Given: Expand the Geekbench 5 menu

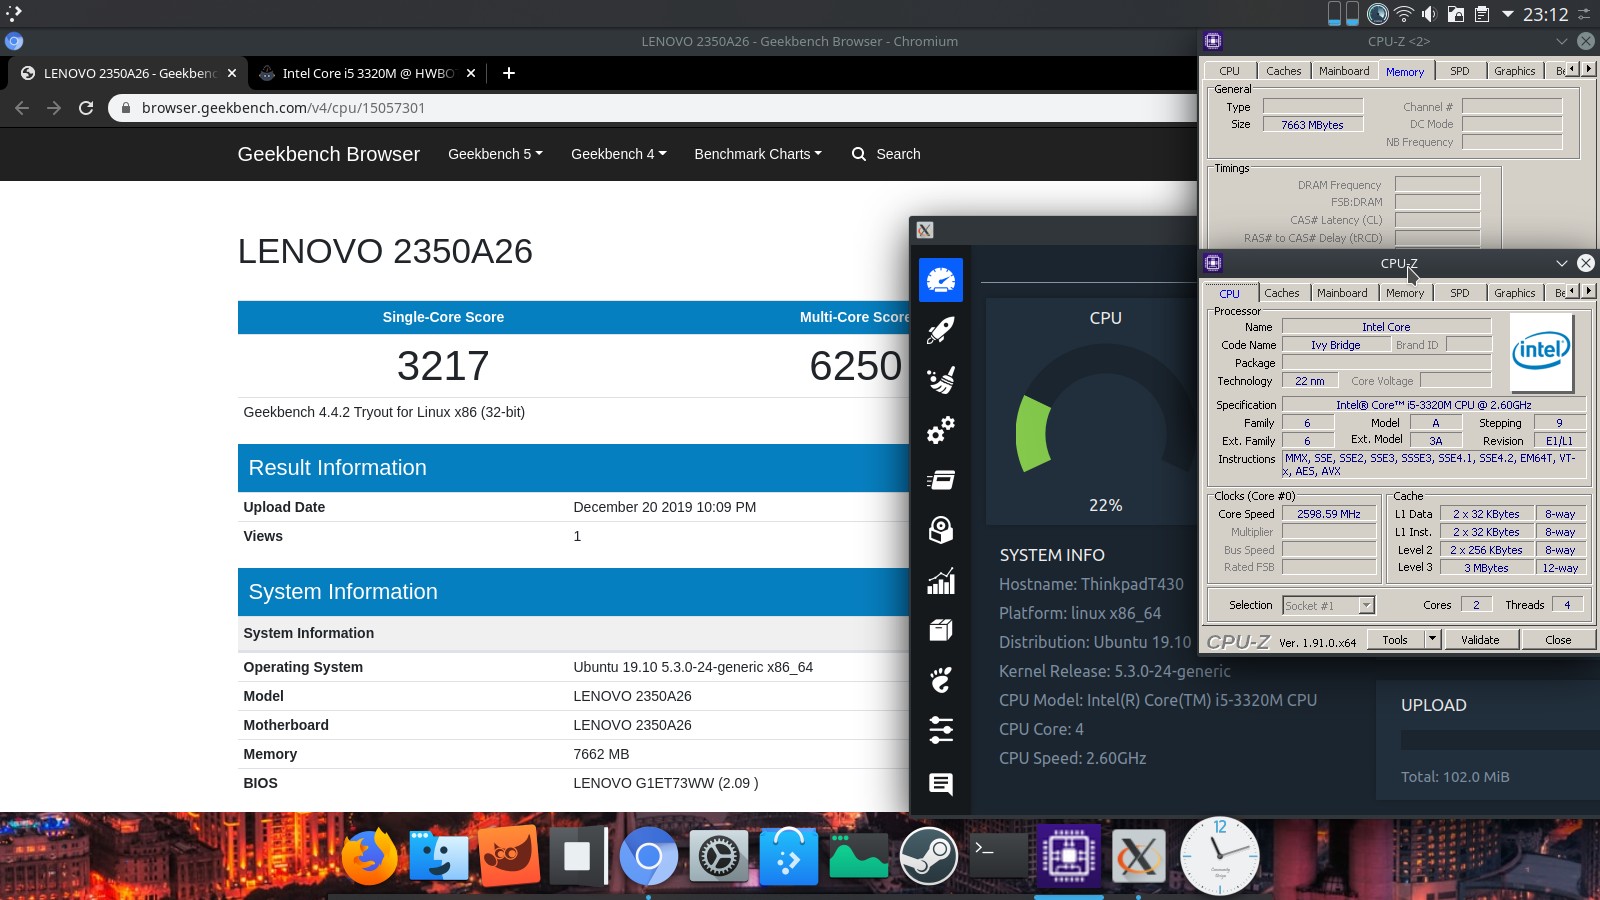Looking at the screenshot, I should tap(495, 154).
